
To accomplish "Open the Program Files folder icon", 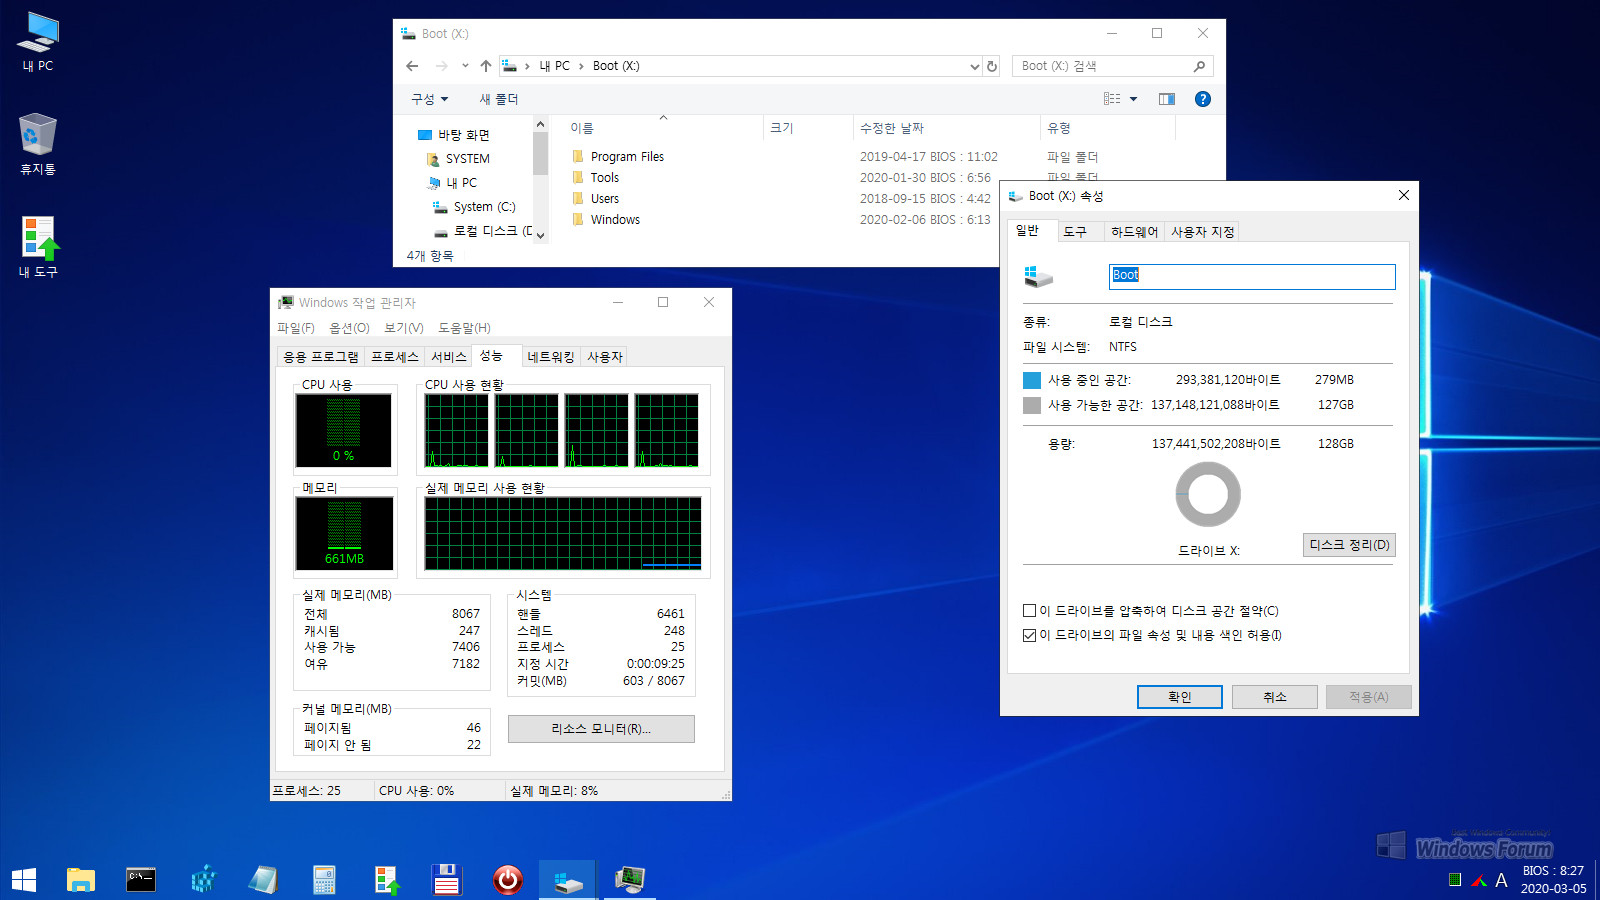I will pos(578,157).
